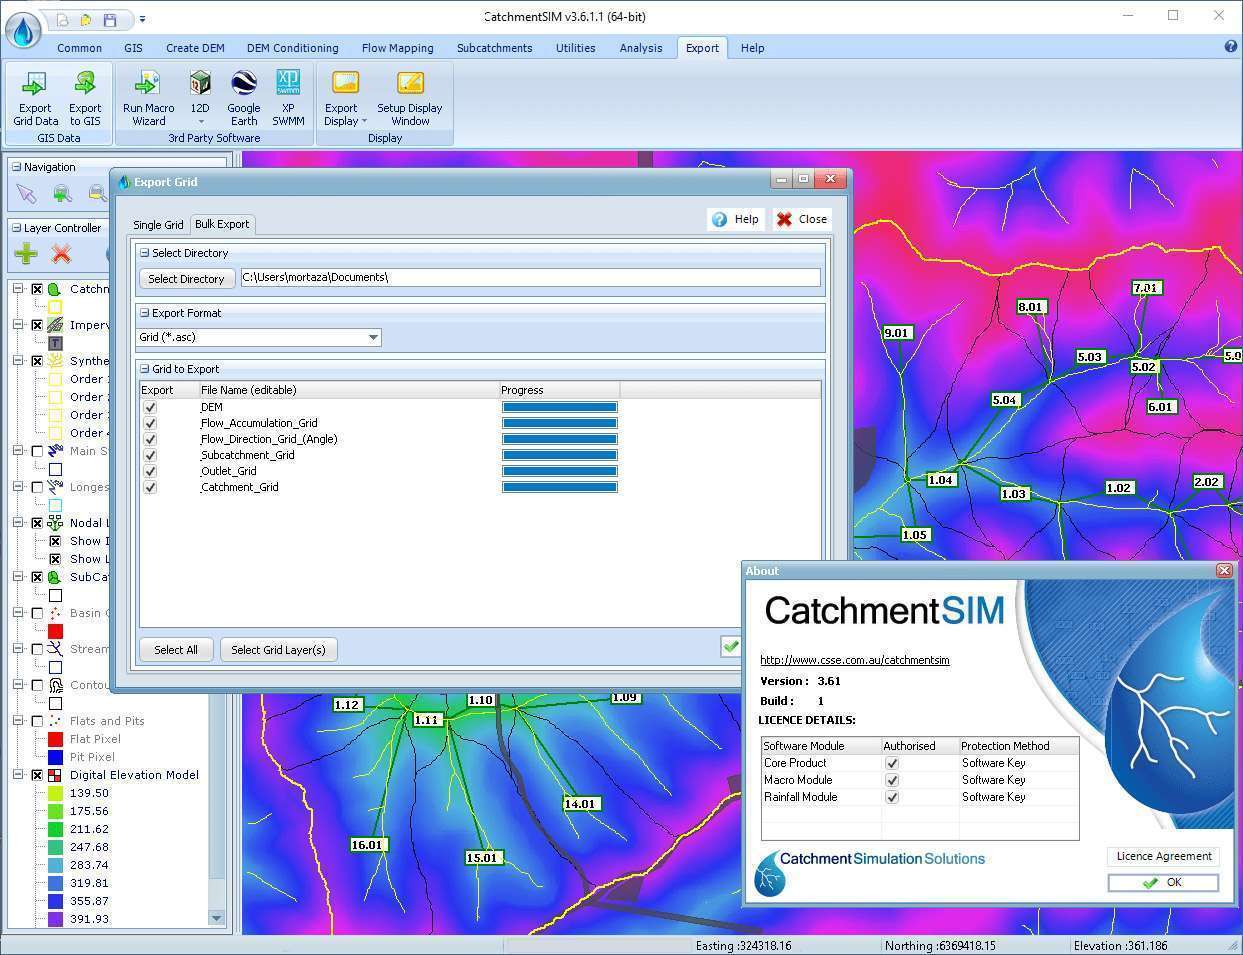Screen dimensions: 1243x955
Task: Collapse the Digital Elevation Model tree item
Action: [19, 774]
